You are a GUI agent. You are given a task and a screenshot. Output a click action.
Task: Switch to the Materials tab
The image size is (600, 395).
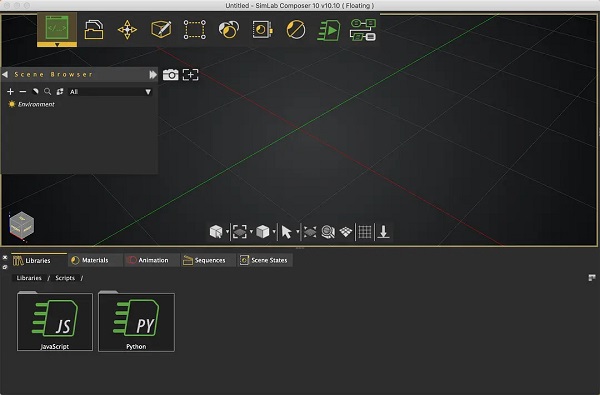(96, 260)
